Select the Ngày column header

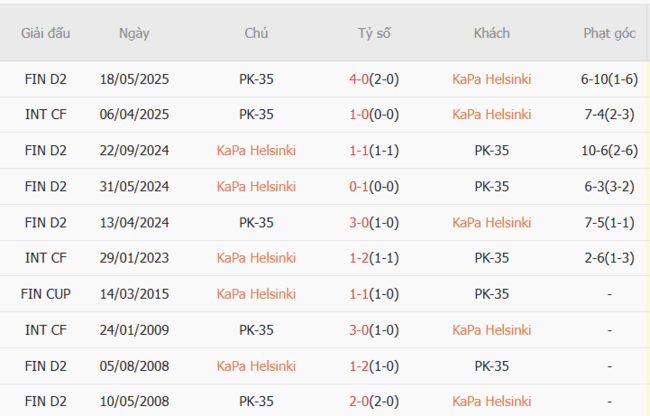(x=134, y=33)
